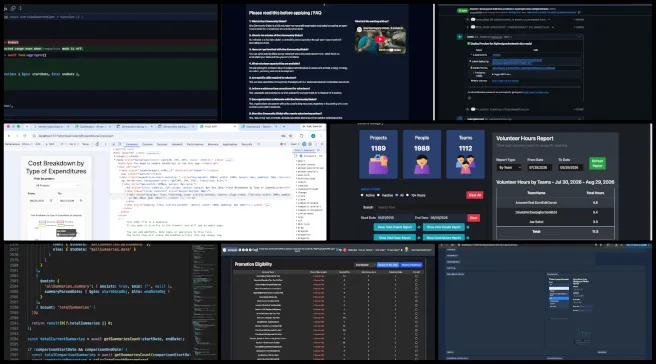
Task: Open the All Projects filter dropdown
Action: coord(56,185)
